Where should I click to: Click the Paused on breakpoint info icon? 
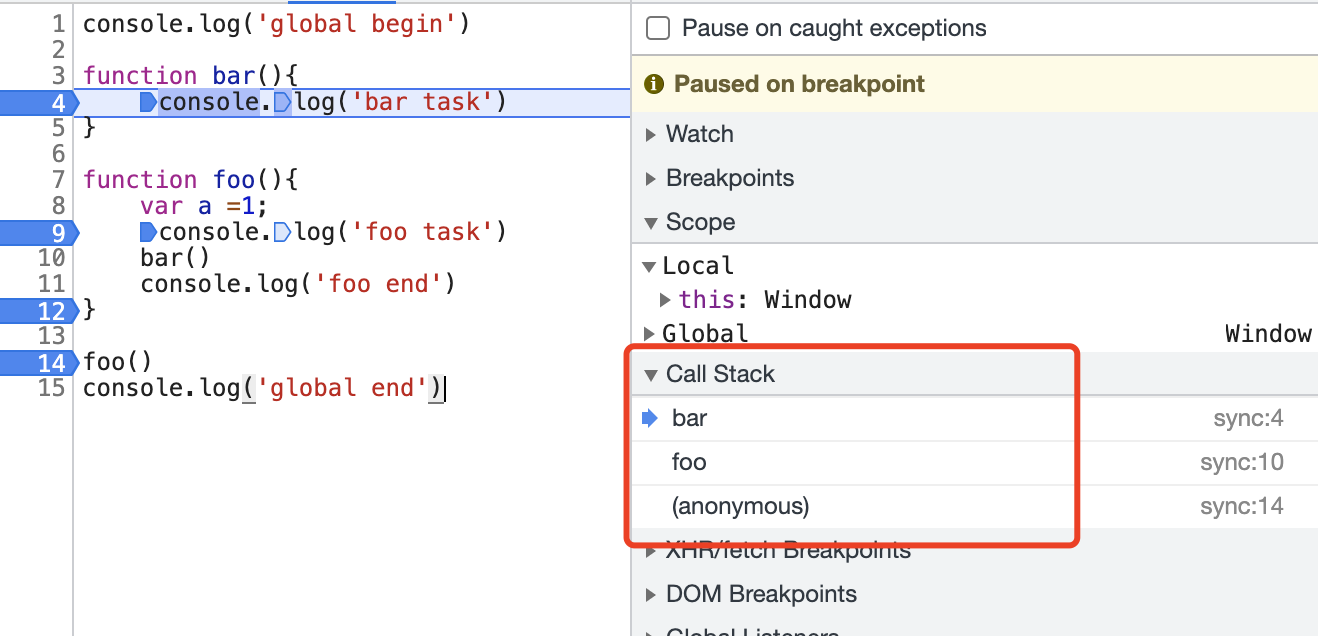point(654,84)
